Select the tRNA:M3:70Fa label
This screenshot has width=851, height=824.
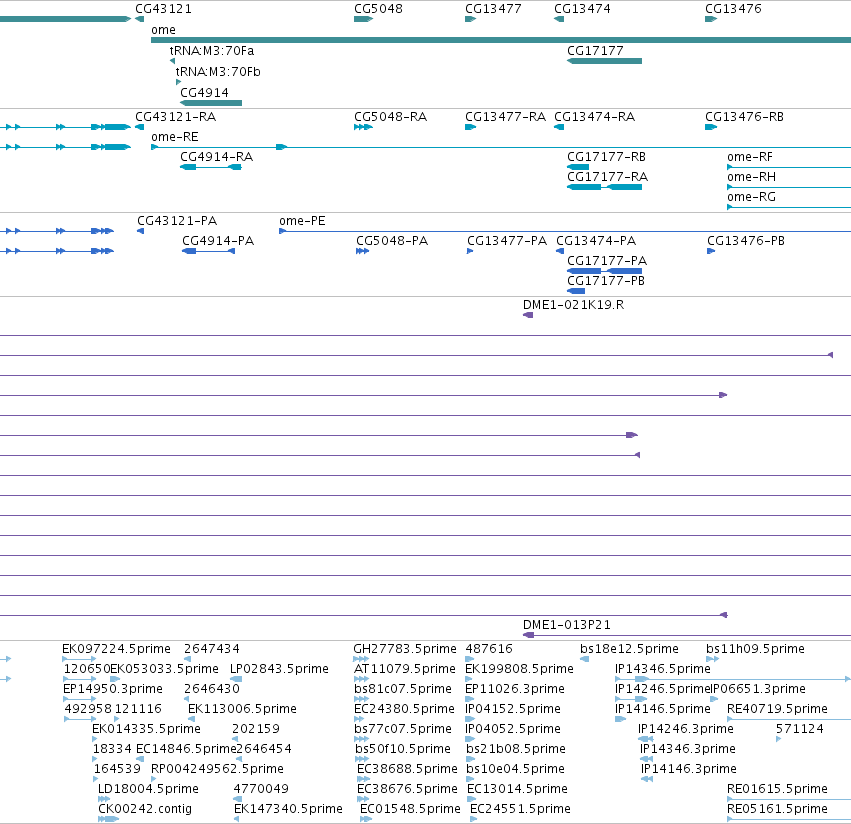click(x=212, y=50)
